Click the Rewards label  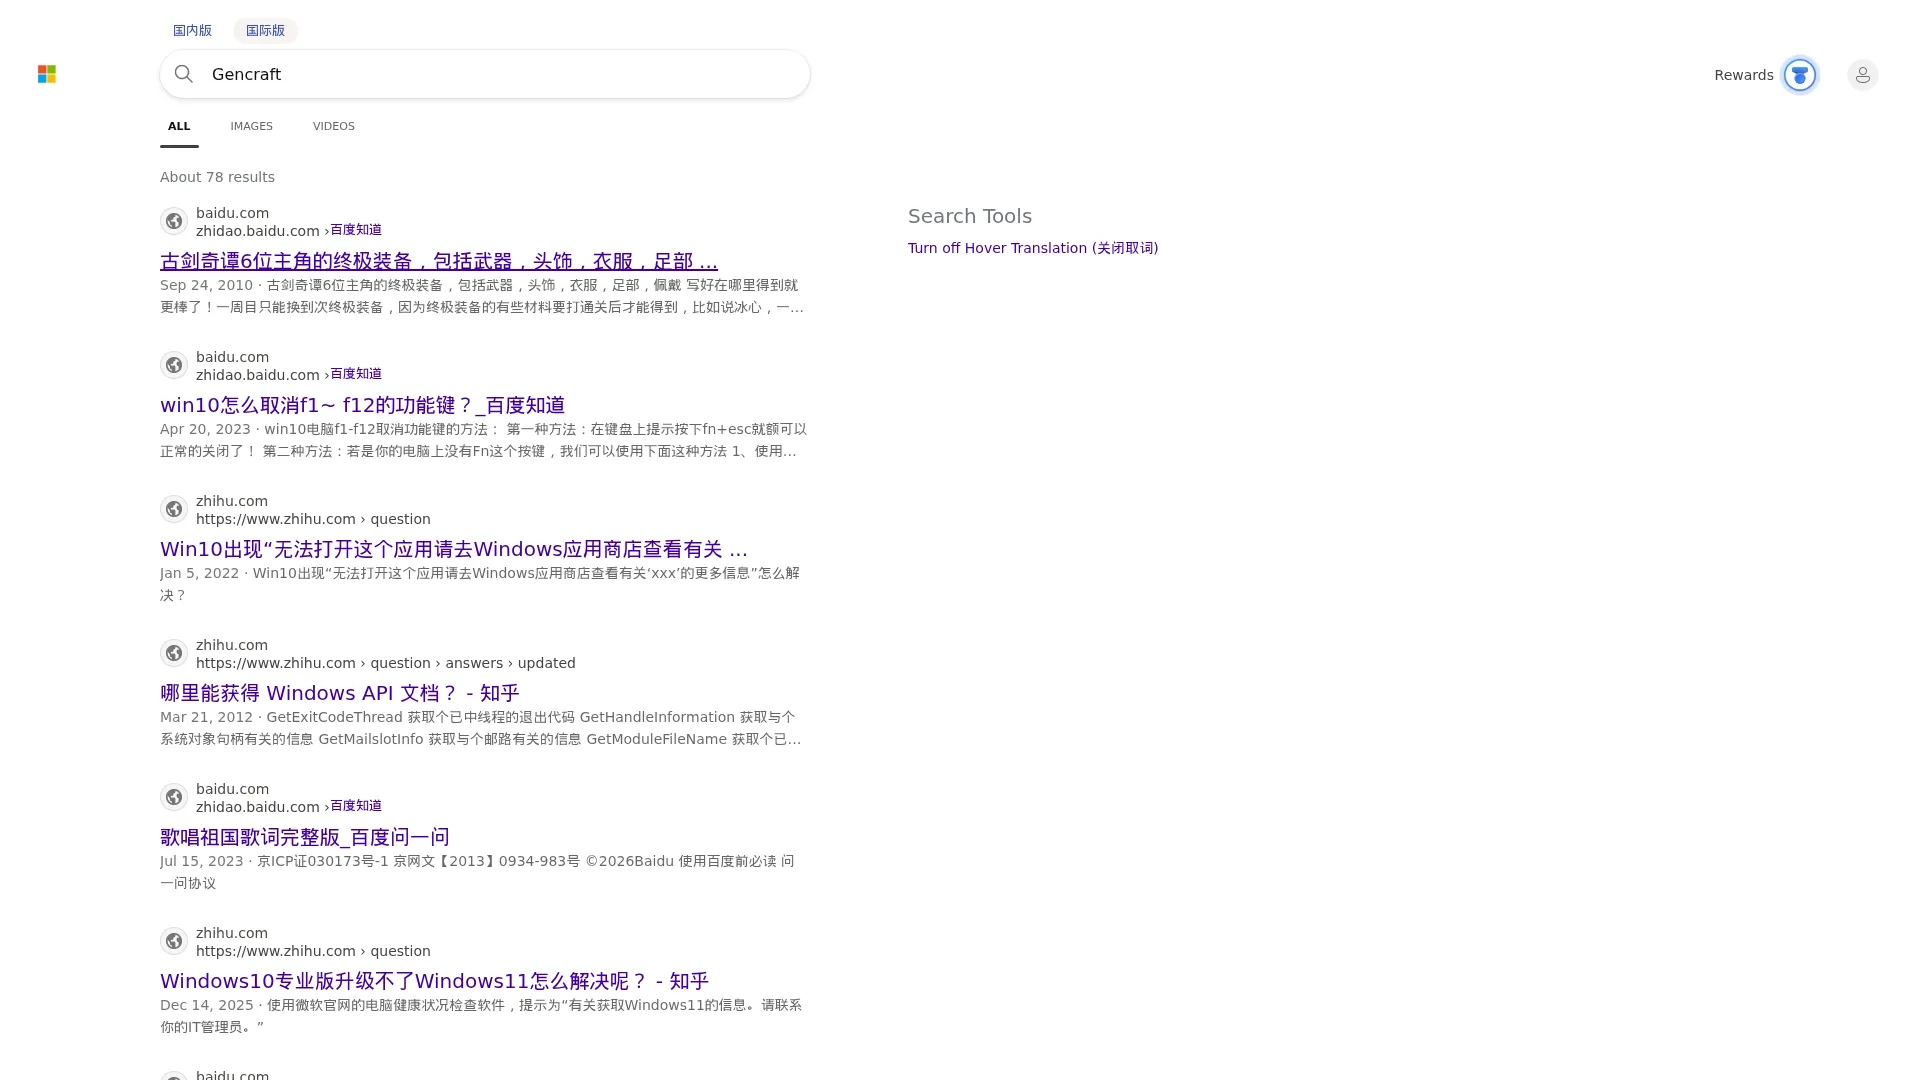[1744, 75]
